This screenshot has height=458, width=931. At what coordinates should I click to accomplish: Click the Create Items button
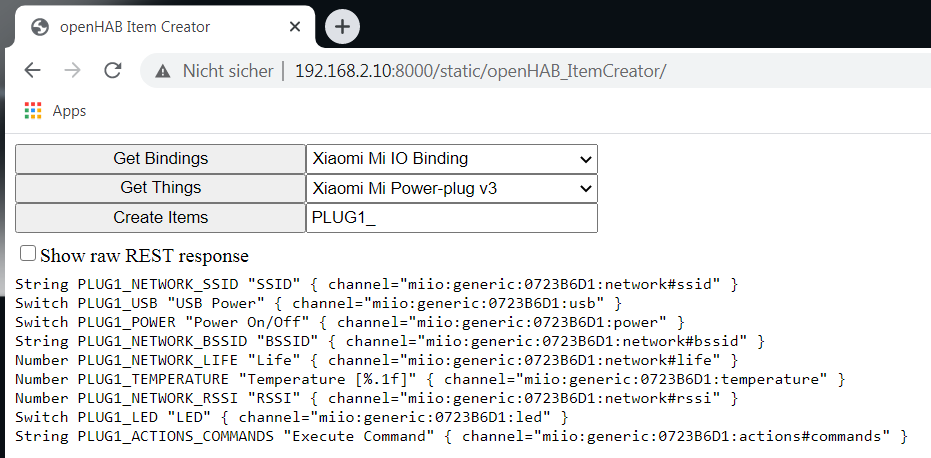(160, 218)
